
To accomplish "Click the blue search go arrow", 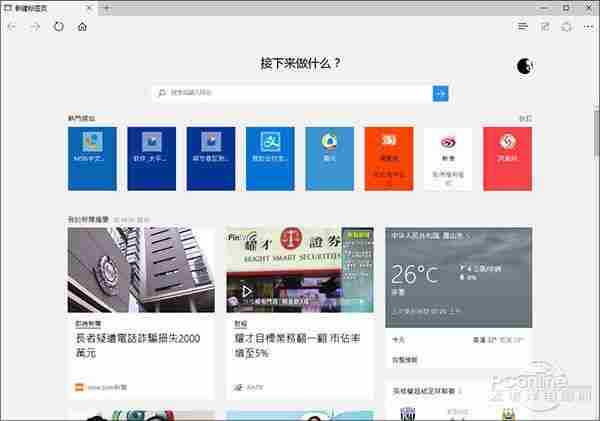I will 440,93.
